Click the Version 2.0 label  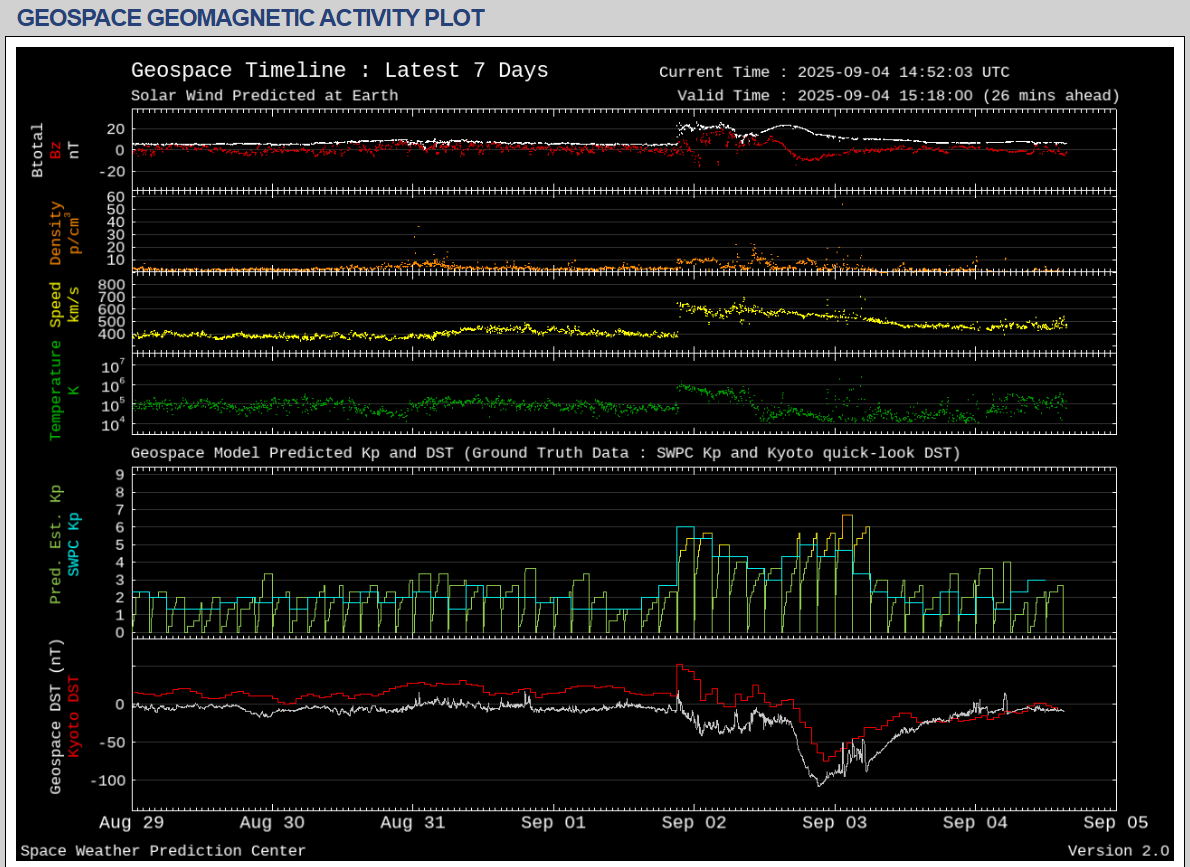[x=1117, y=851]
